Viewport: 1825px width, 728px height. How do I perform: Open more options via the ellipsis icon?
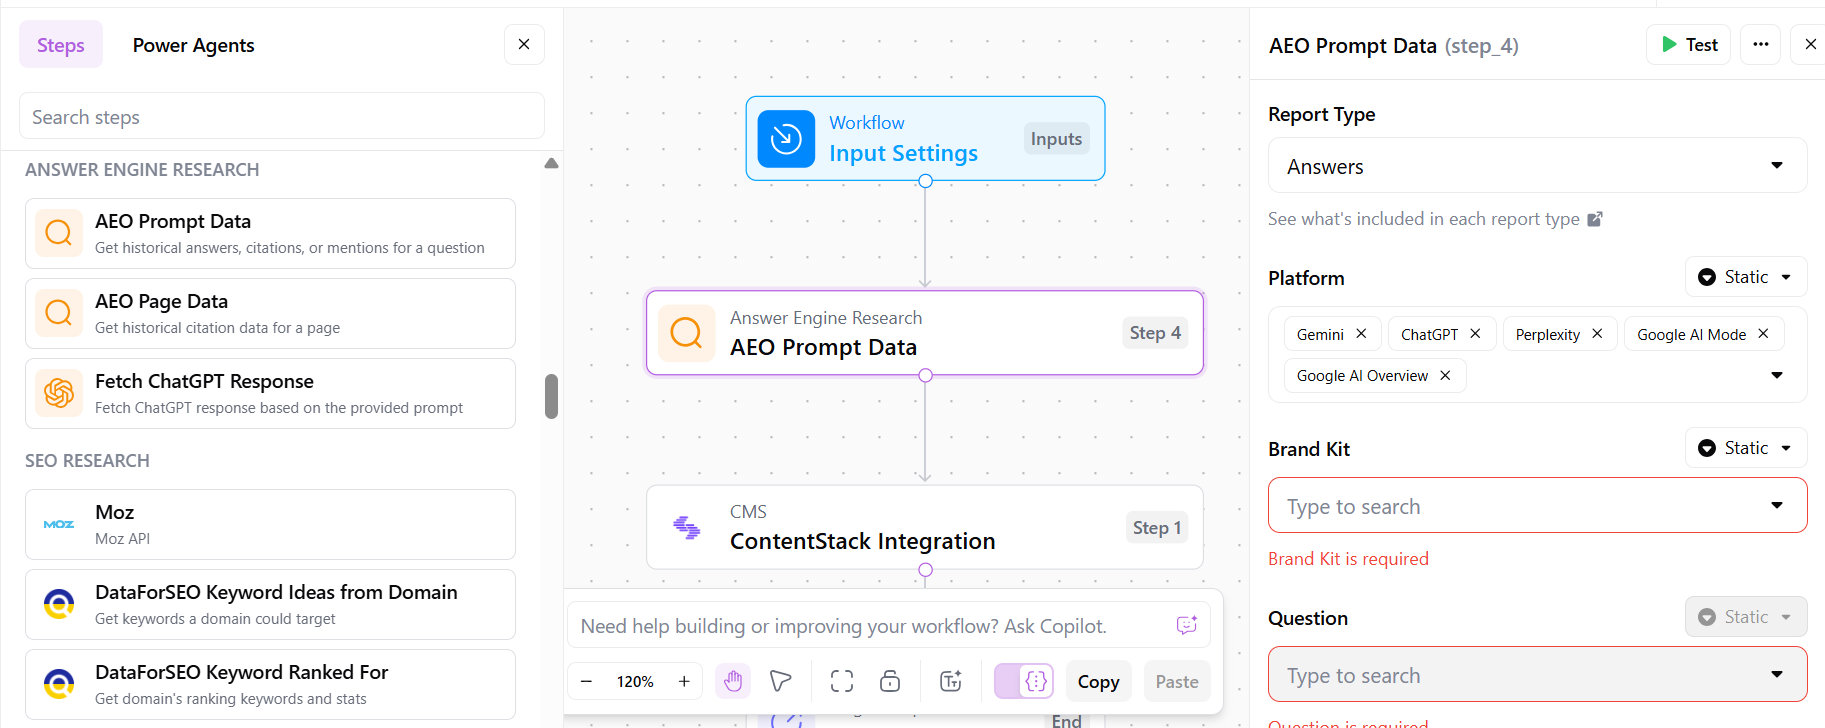pos(1760,44)
